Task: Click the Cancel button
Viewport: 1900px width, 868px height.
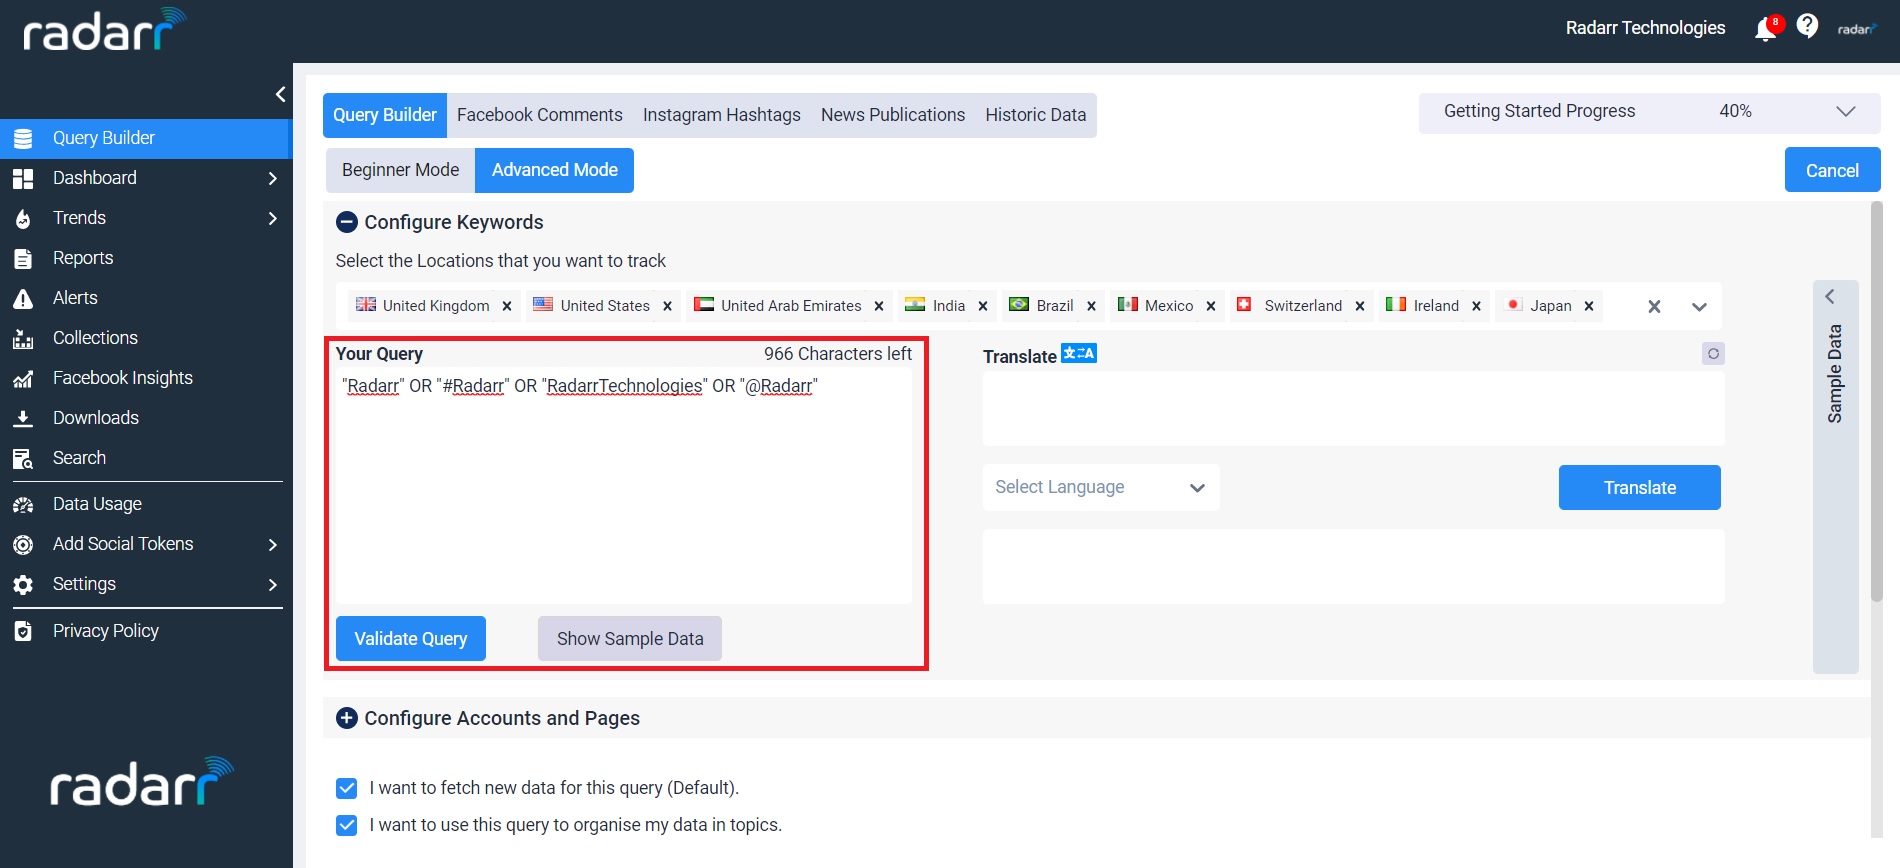Action: (1832, 170)
